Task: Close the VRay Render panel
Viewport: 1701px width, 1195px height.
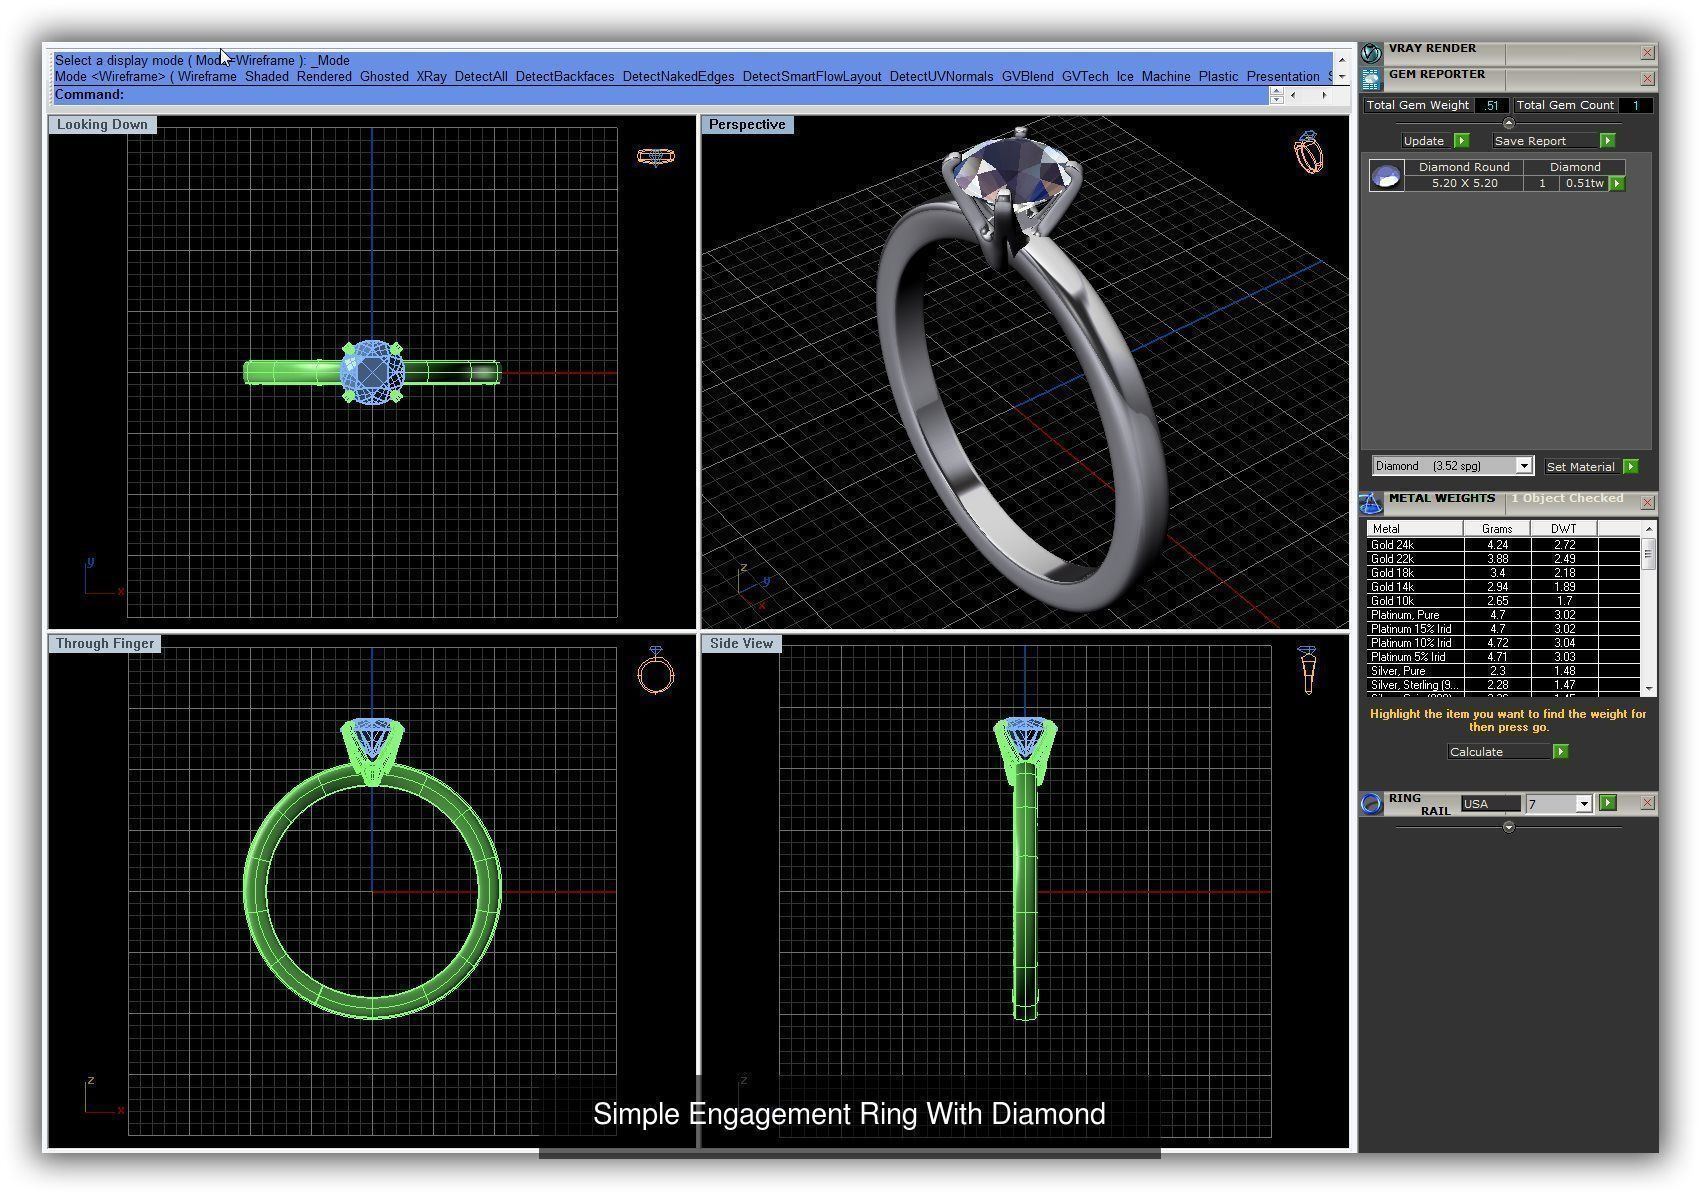Action: pyautogui.click(x=1647, y=53)
